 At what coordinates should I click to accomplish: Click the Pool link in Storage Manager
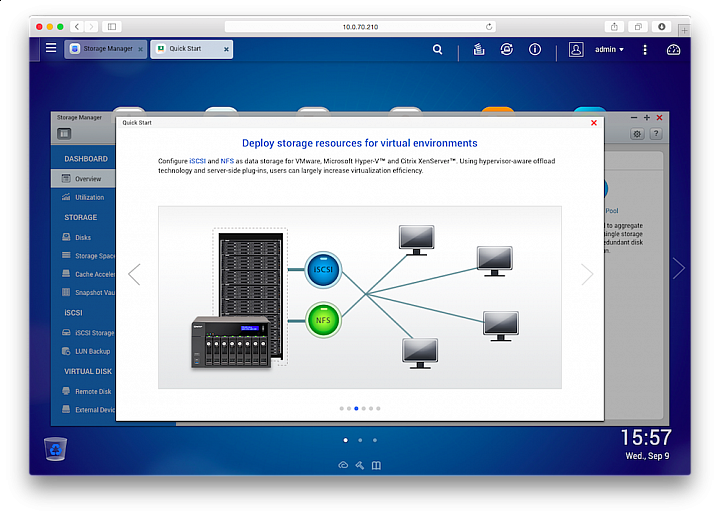(612, 211)
